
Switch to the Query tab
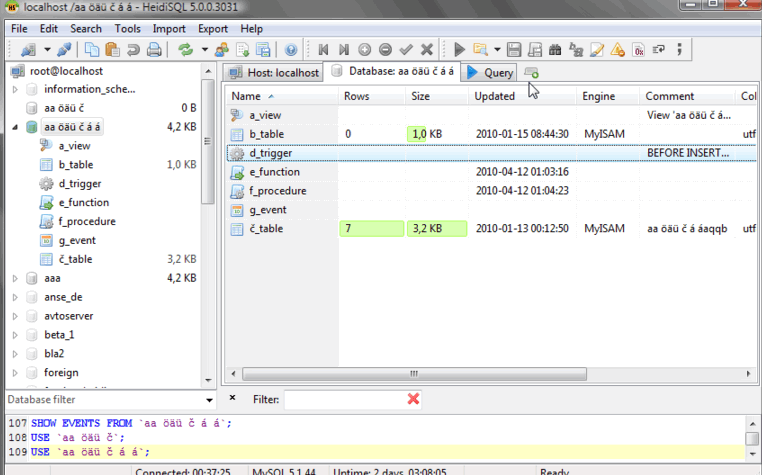(489, 72)
